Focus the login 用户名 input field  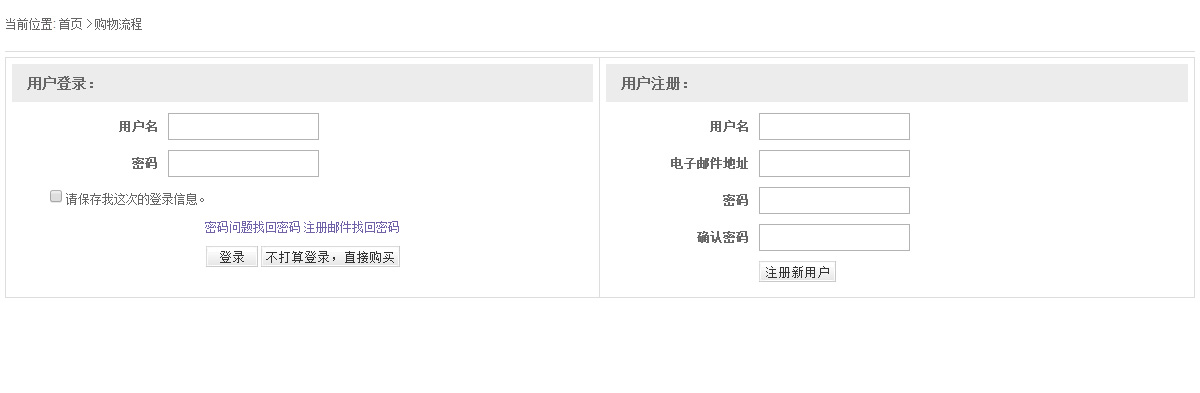(x=243, y=126)
